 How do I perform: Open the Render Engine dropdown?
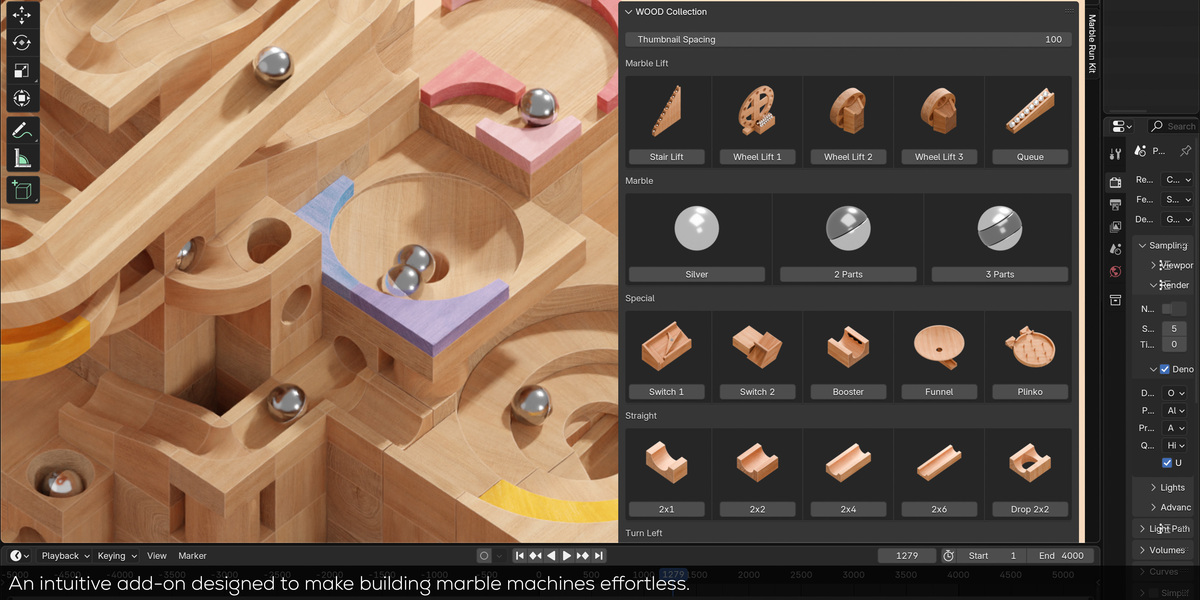(x=1177, y=180)
